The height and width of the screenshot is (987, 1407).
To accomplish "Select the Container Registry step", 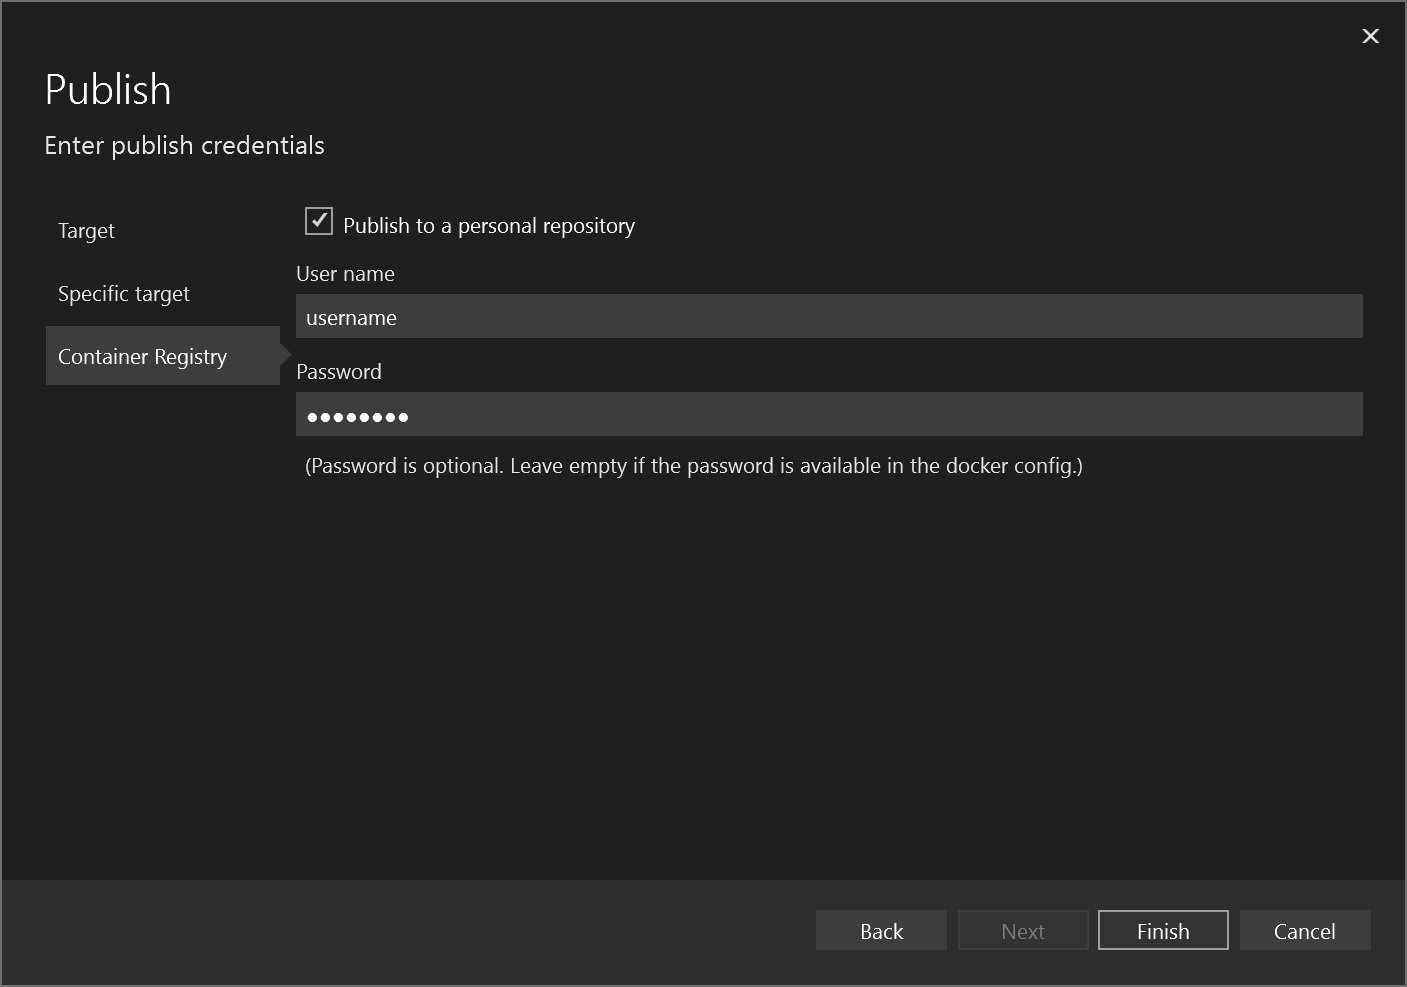I will [x=142, y=356].
